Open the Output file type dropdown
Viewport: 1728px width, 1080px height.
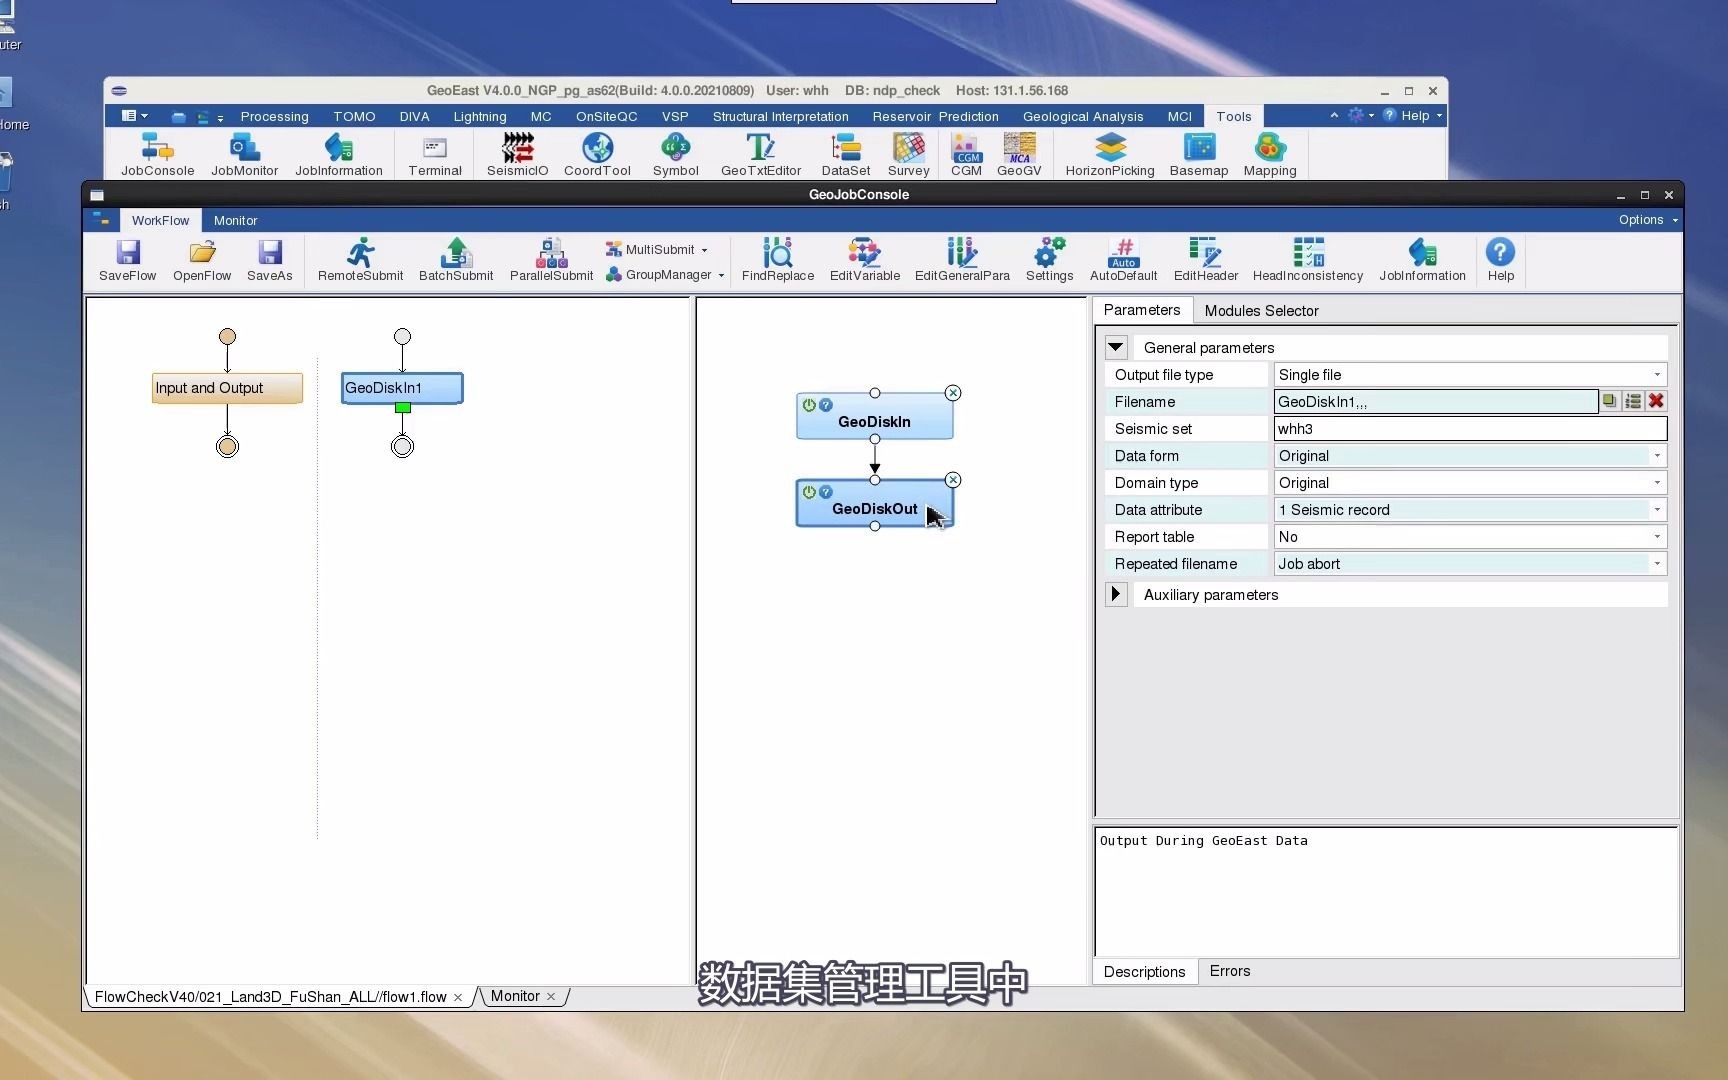(1470, 375)
